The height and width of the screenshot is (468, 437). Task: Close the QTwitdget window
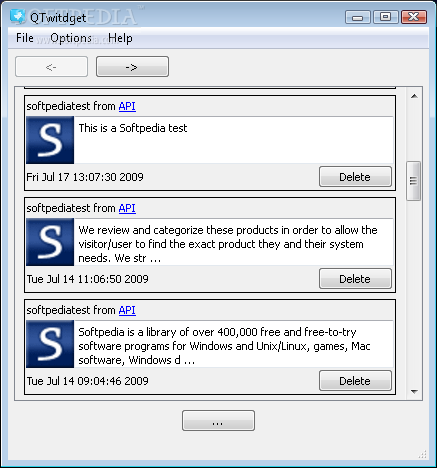[x=414, y=17]
